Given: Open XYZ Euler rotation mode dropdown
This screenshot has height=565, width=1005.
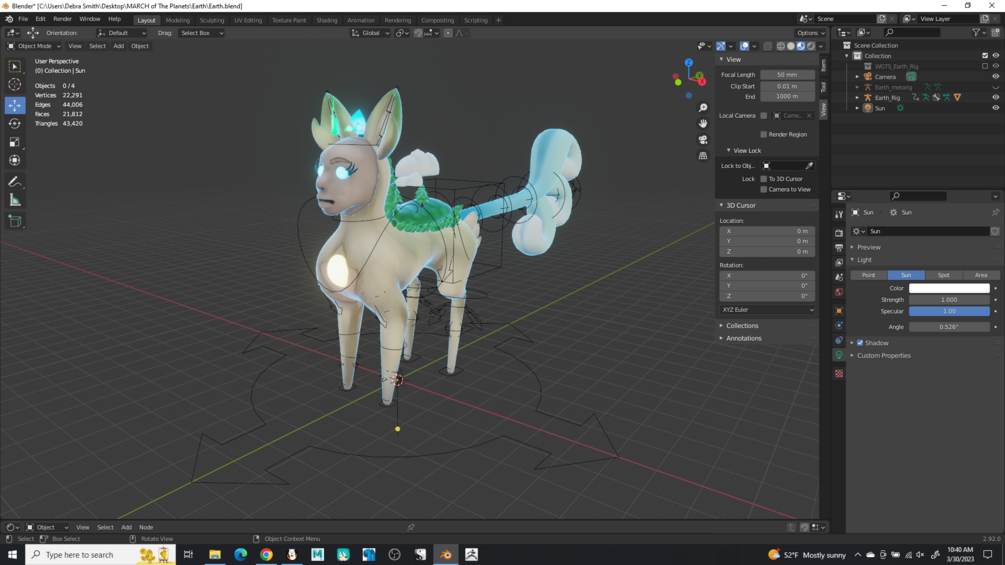Looking at the screenshot, I should coord(767,310).
